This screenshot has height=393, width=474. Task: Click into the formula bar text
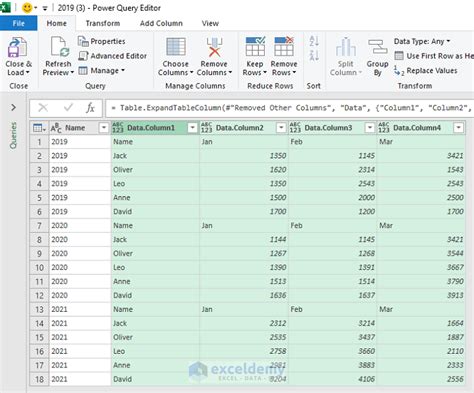[x=289, y=108]
